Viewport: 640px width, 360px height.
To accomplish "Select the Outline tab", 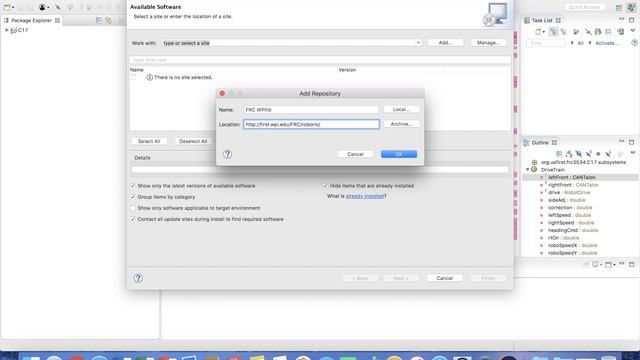I will (540, 142).
